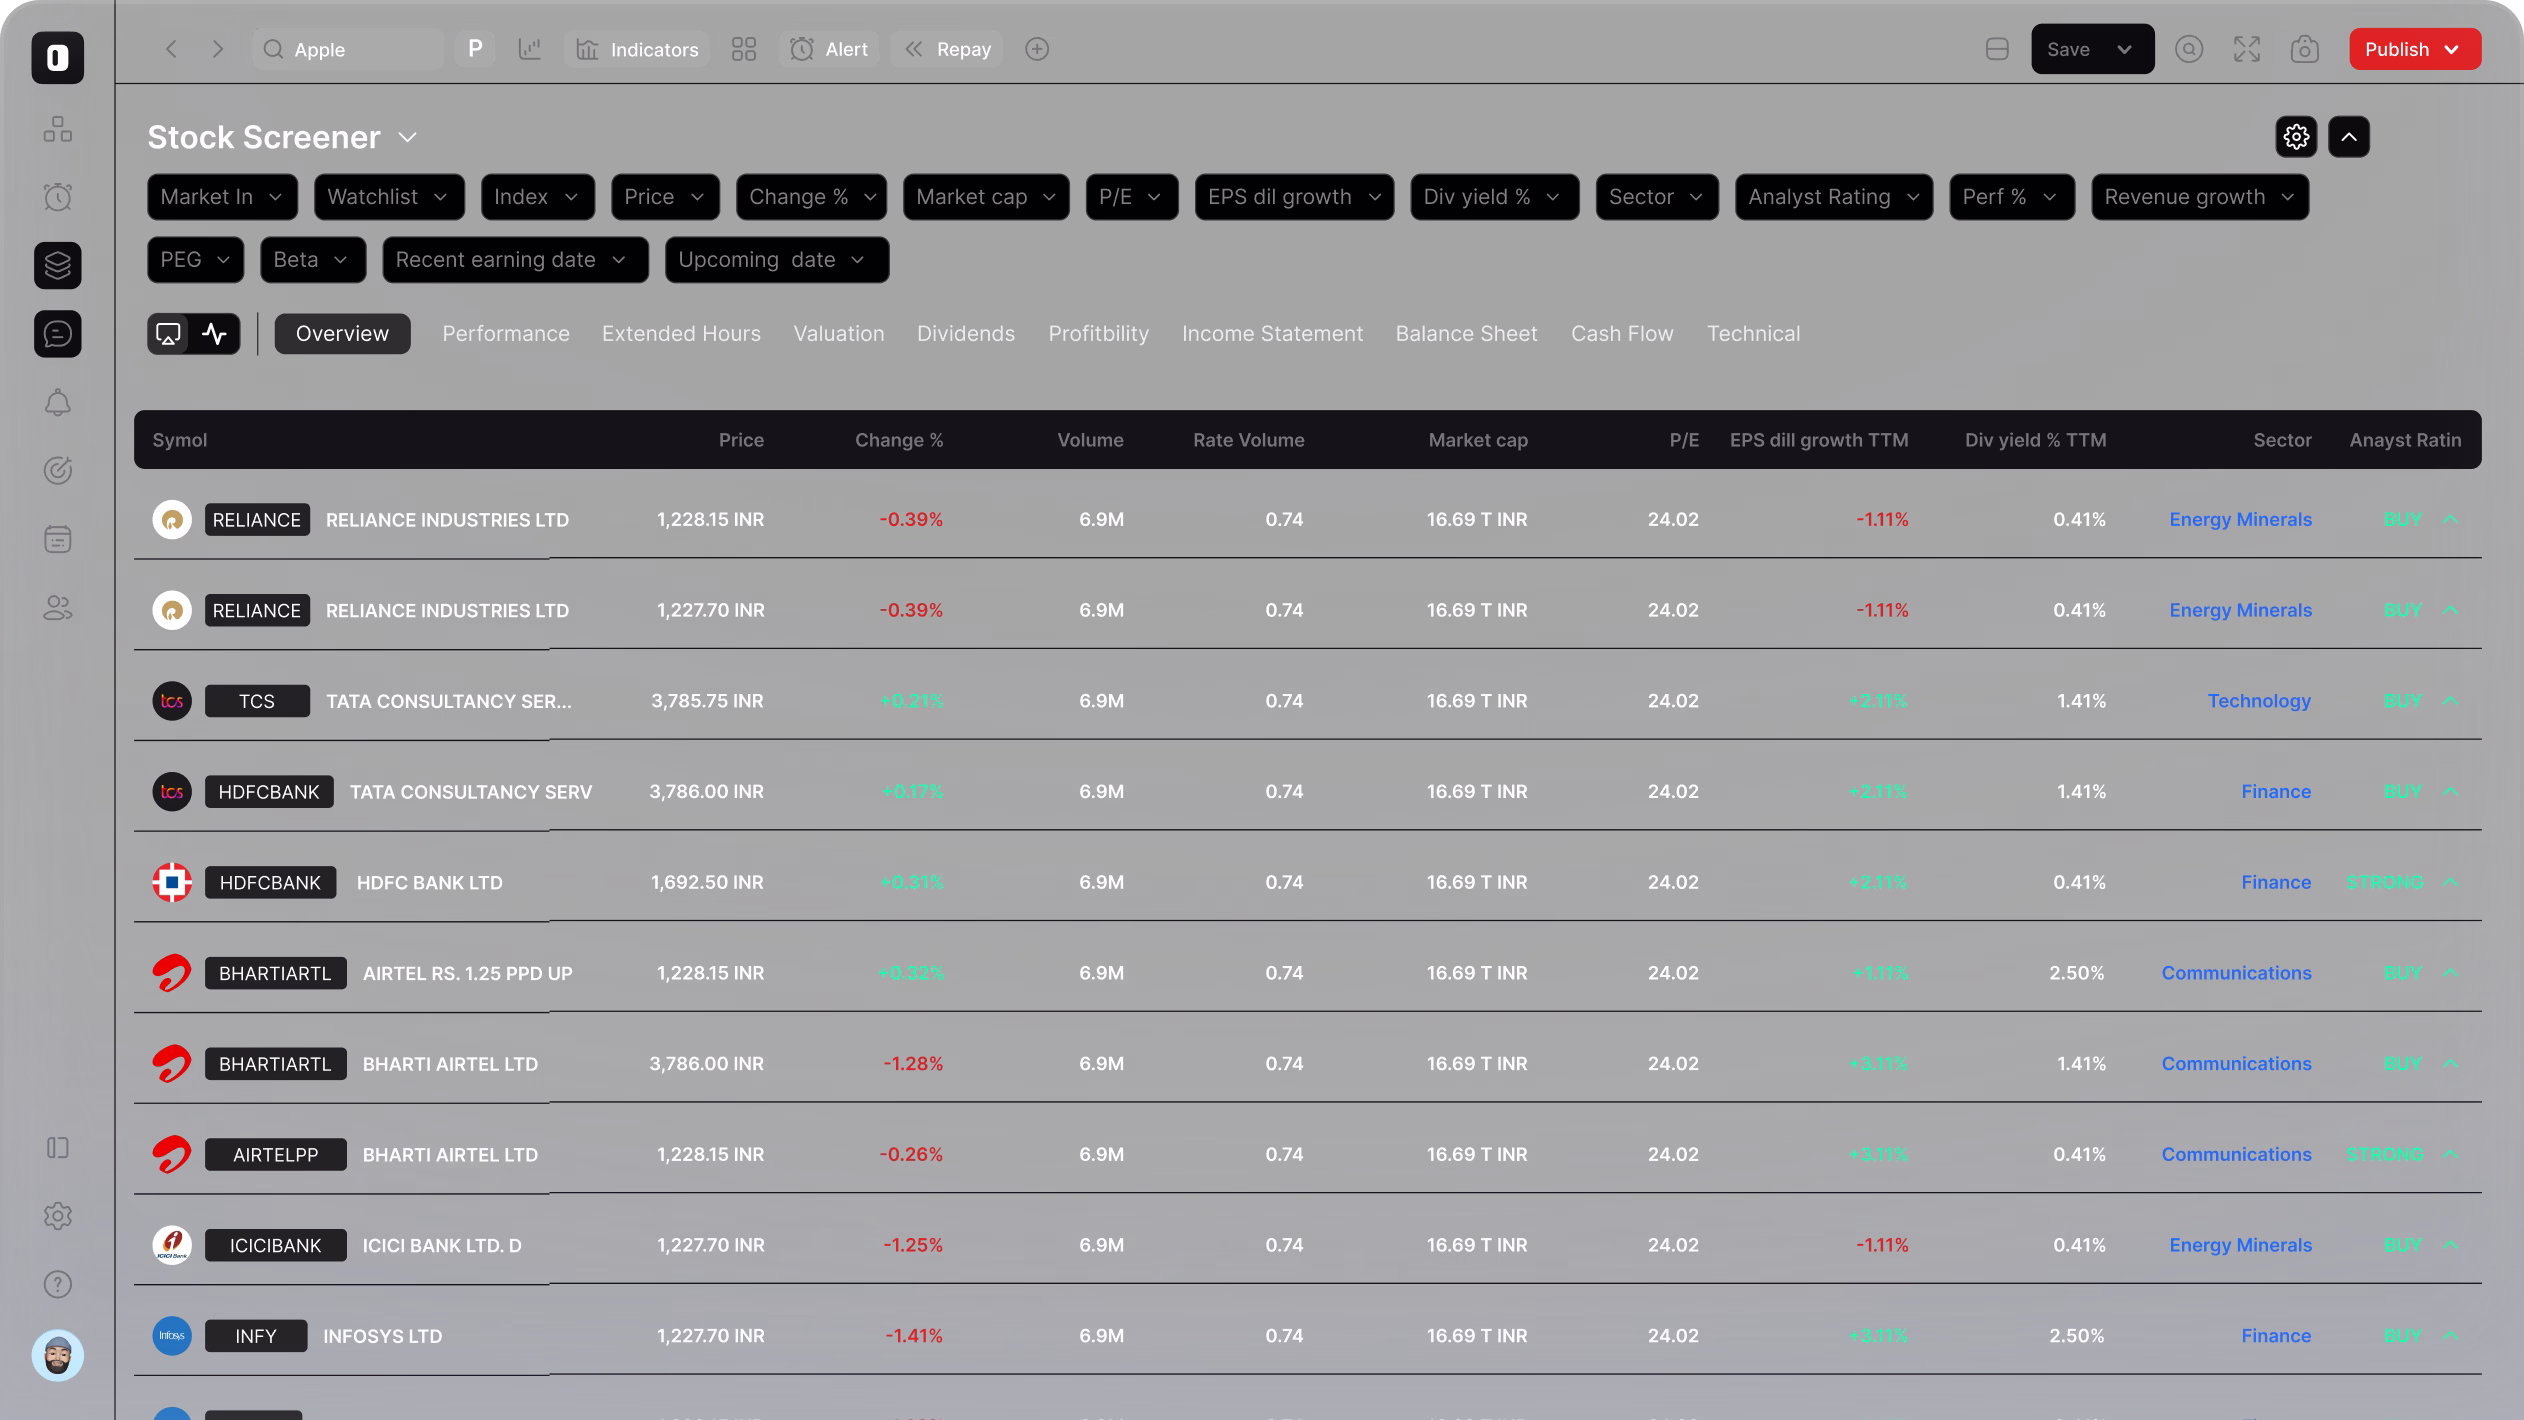Viewport: 2524px width, 1420px height.
Task: Open the layout grid icon
Action: click(743, 49)
